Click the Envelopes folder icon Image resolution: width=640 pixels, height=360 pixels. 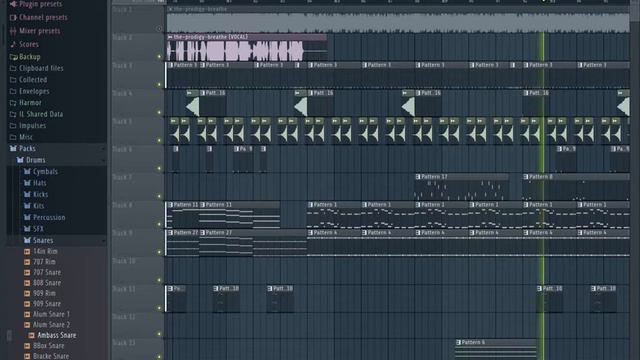(x=13, y=91)
